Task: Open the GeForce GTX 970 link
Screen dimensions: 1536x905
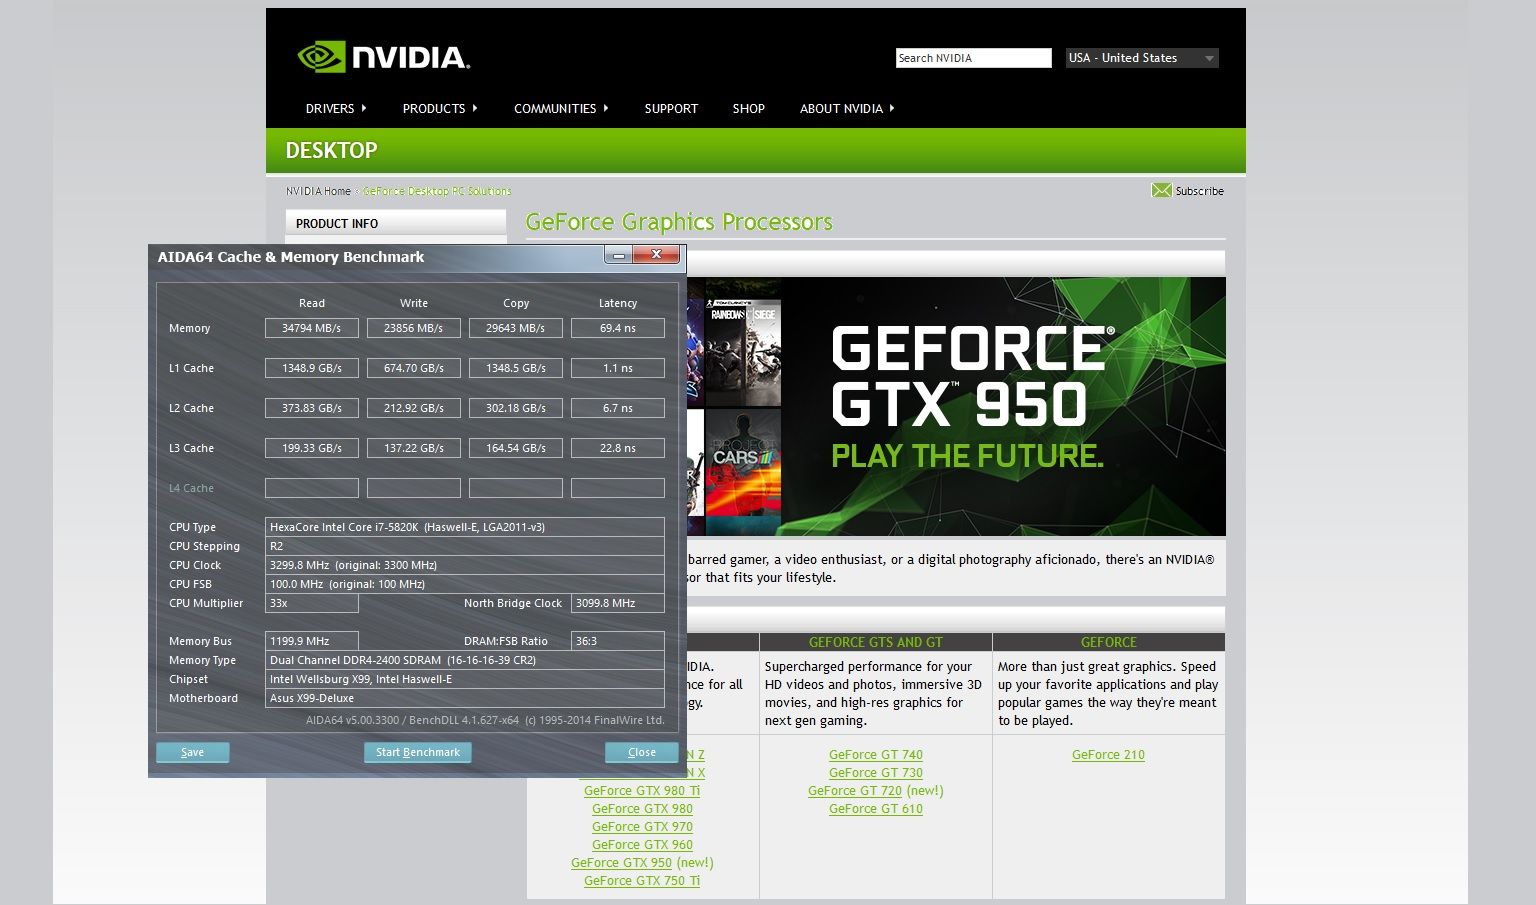Action: click(x=642, y=826)
